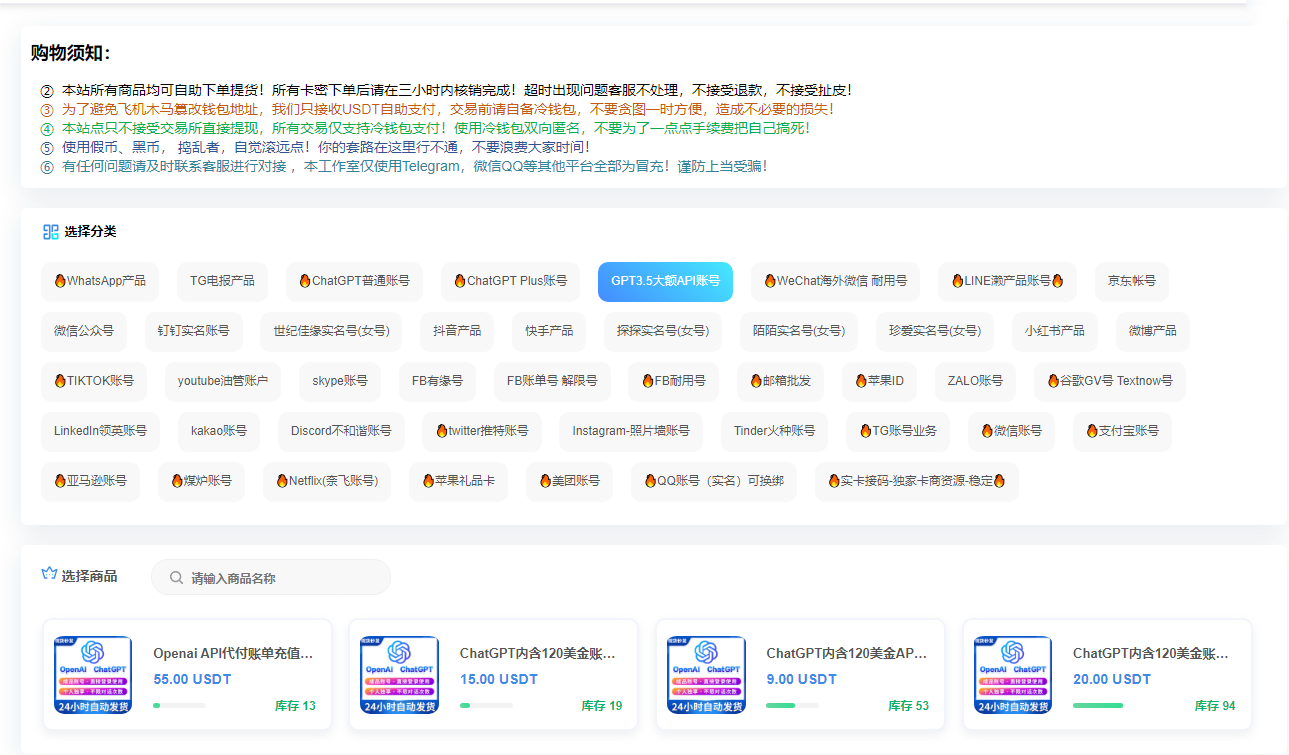Choose the twitter推特账号 category
The height and width of the screenshot is (755, 1289).
482,432
